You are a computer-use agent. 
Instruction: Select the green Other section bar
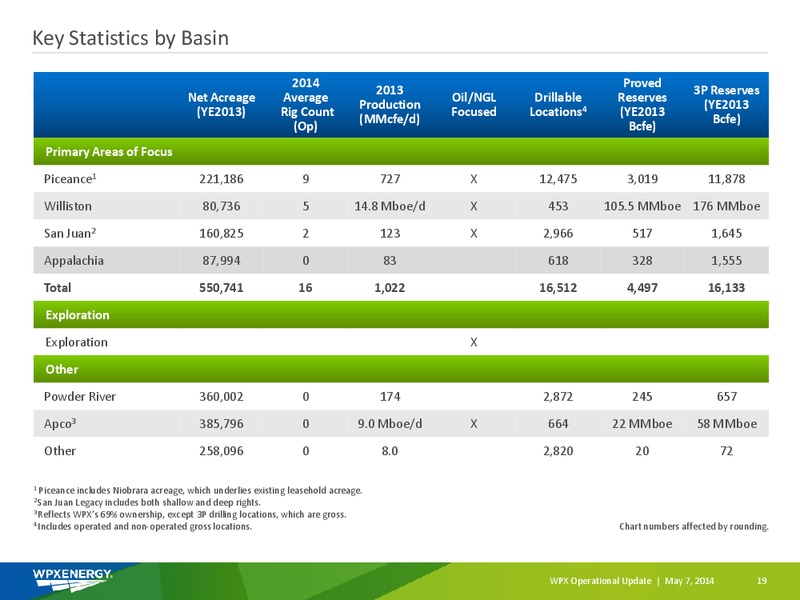coord(401,369)
